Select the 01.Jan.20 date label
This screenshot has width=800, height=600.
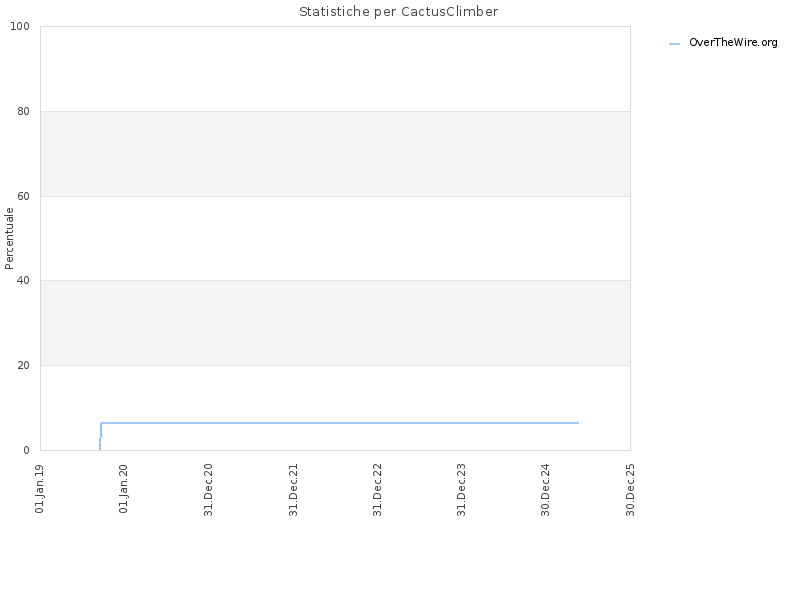point(123,488)
